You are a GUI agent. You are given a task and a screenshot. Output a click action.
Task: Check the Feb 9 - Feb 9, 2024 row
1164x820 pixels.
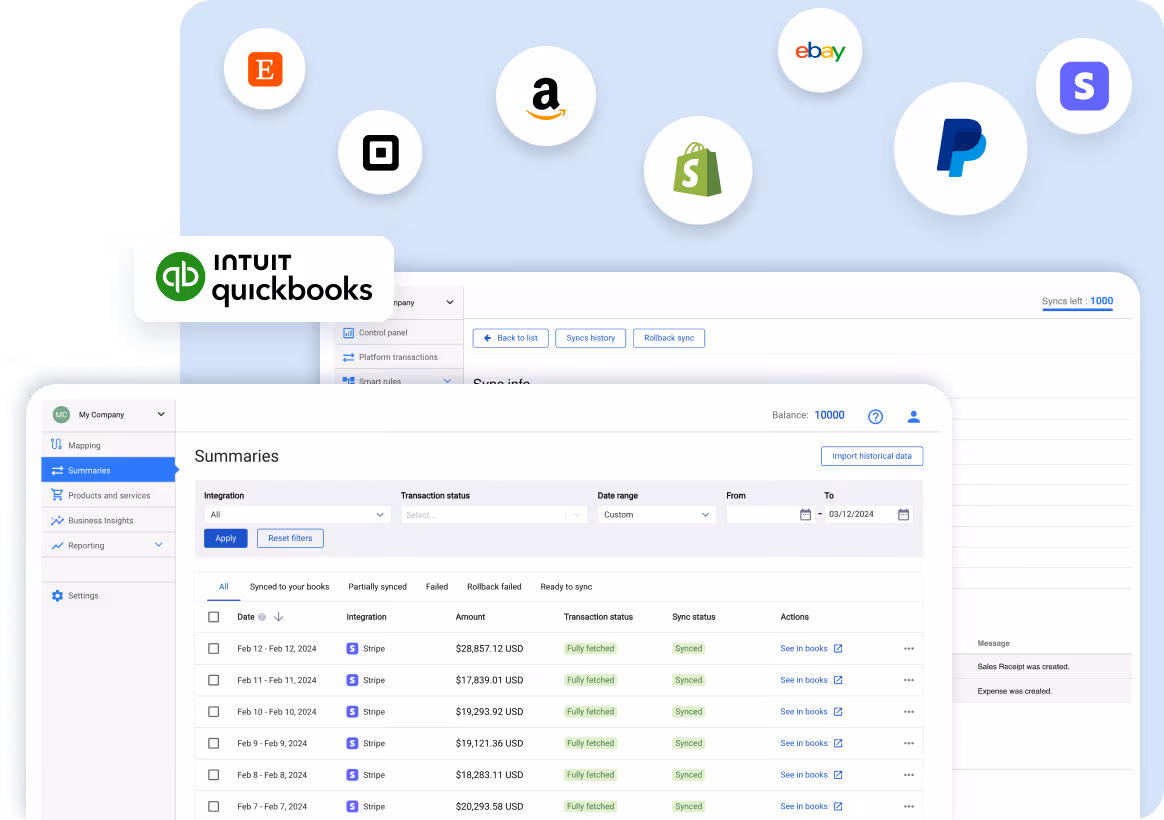click(214, 743)
